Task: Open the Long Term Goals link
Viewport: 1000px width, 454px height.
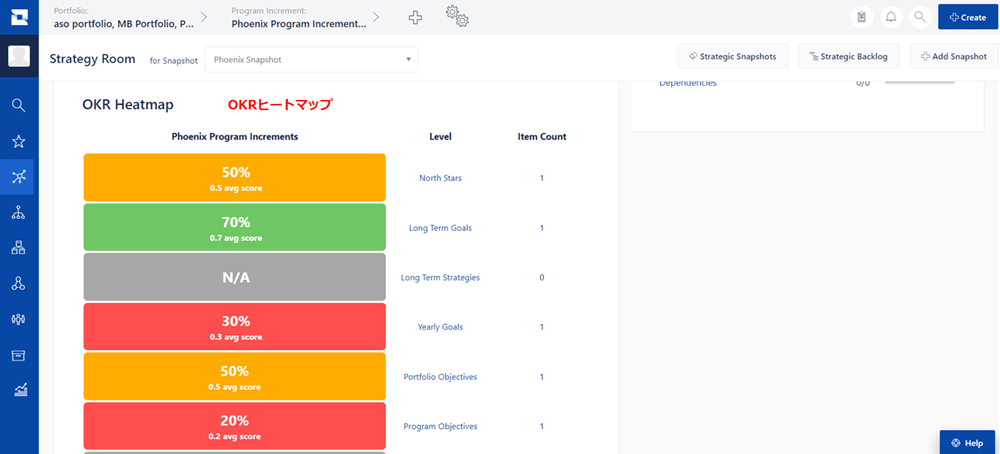Action: coord(440,228)
